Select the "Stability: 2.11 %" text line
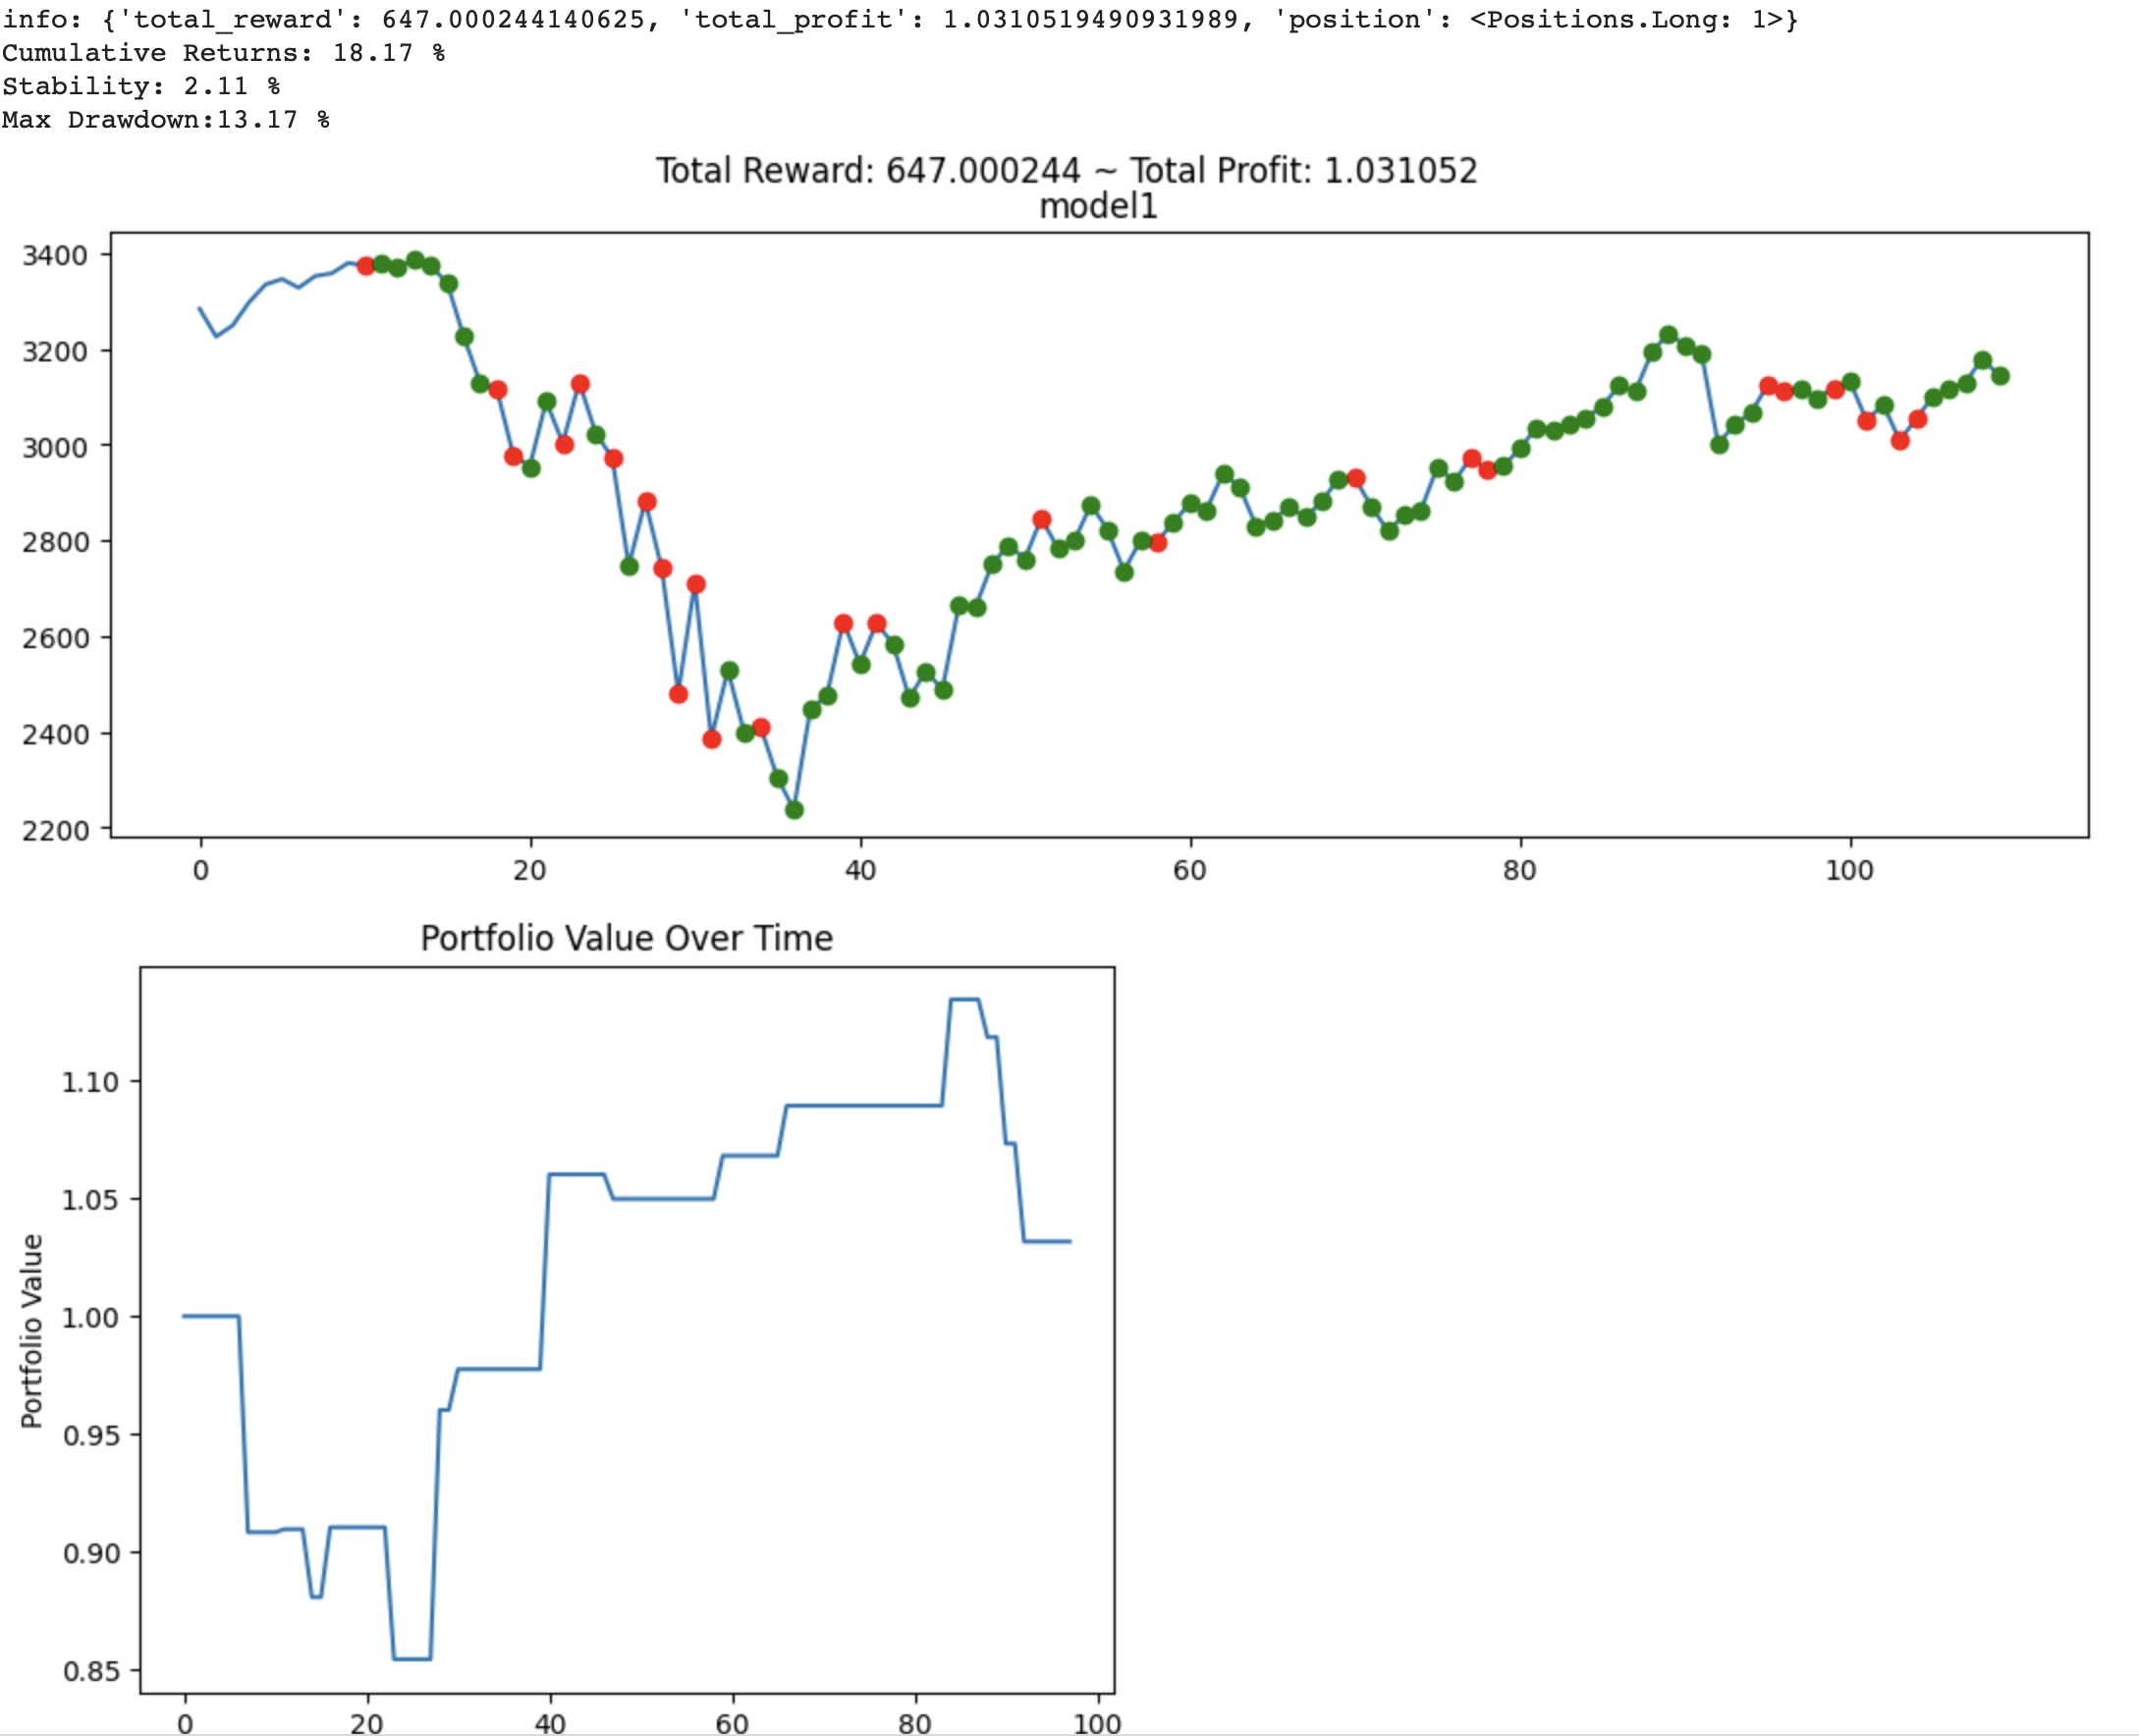 141,86
